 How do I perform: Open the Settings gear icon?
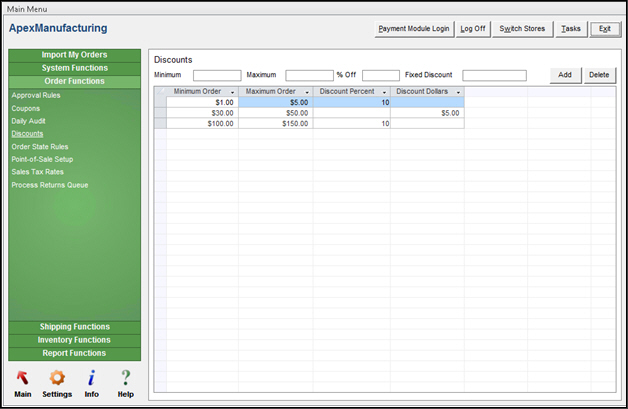(57, 378)
